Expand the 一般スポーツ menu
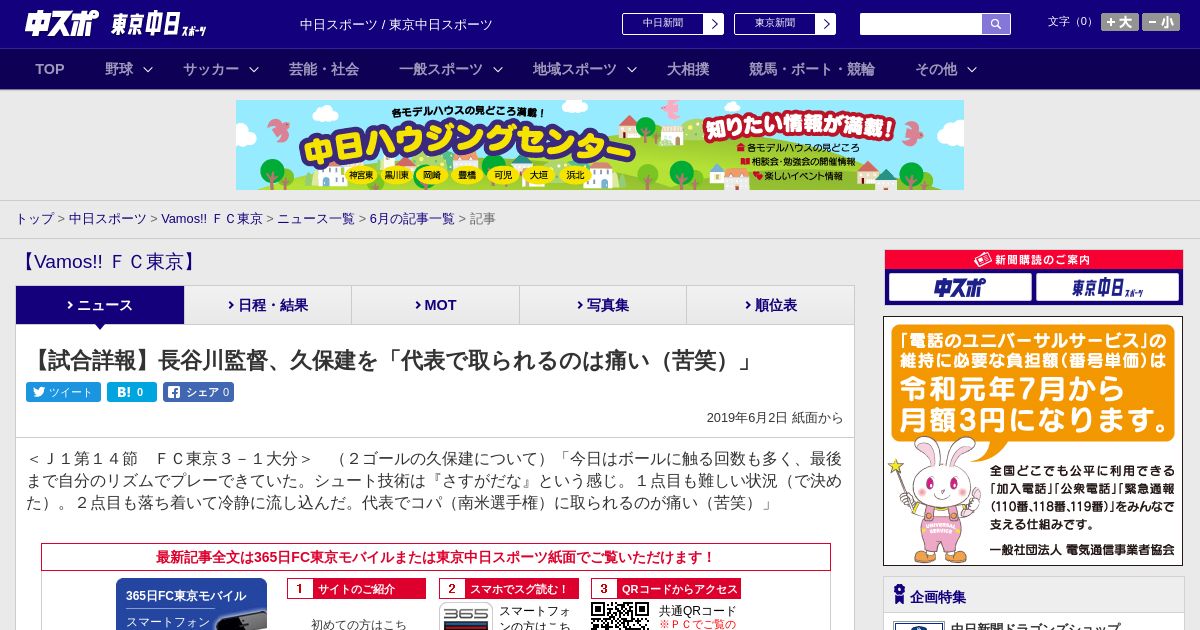The width and height of the screenshot is (1200, 630). click(x=451, y=69)
